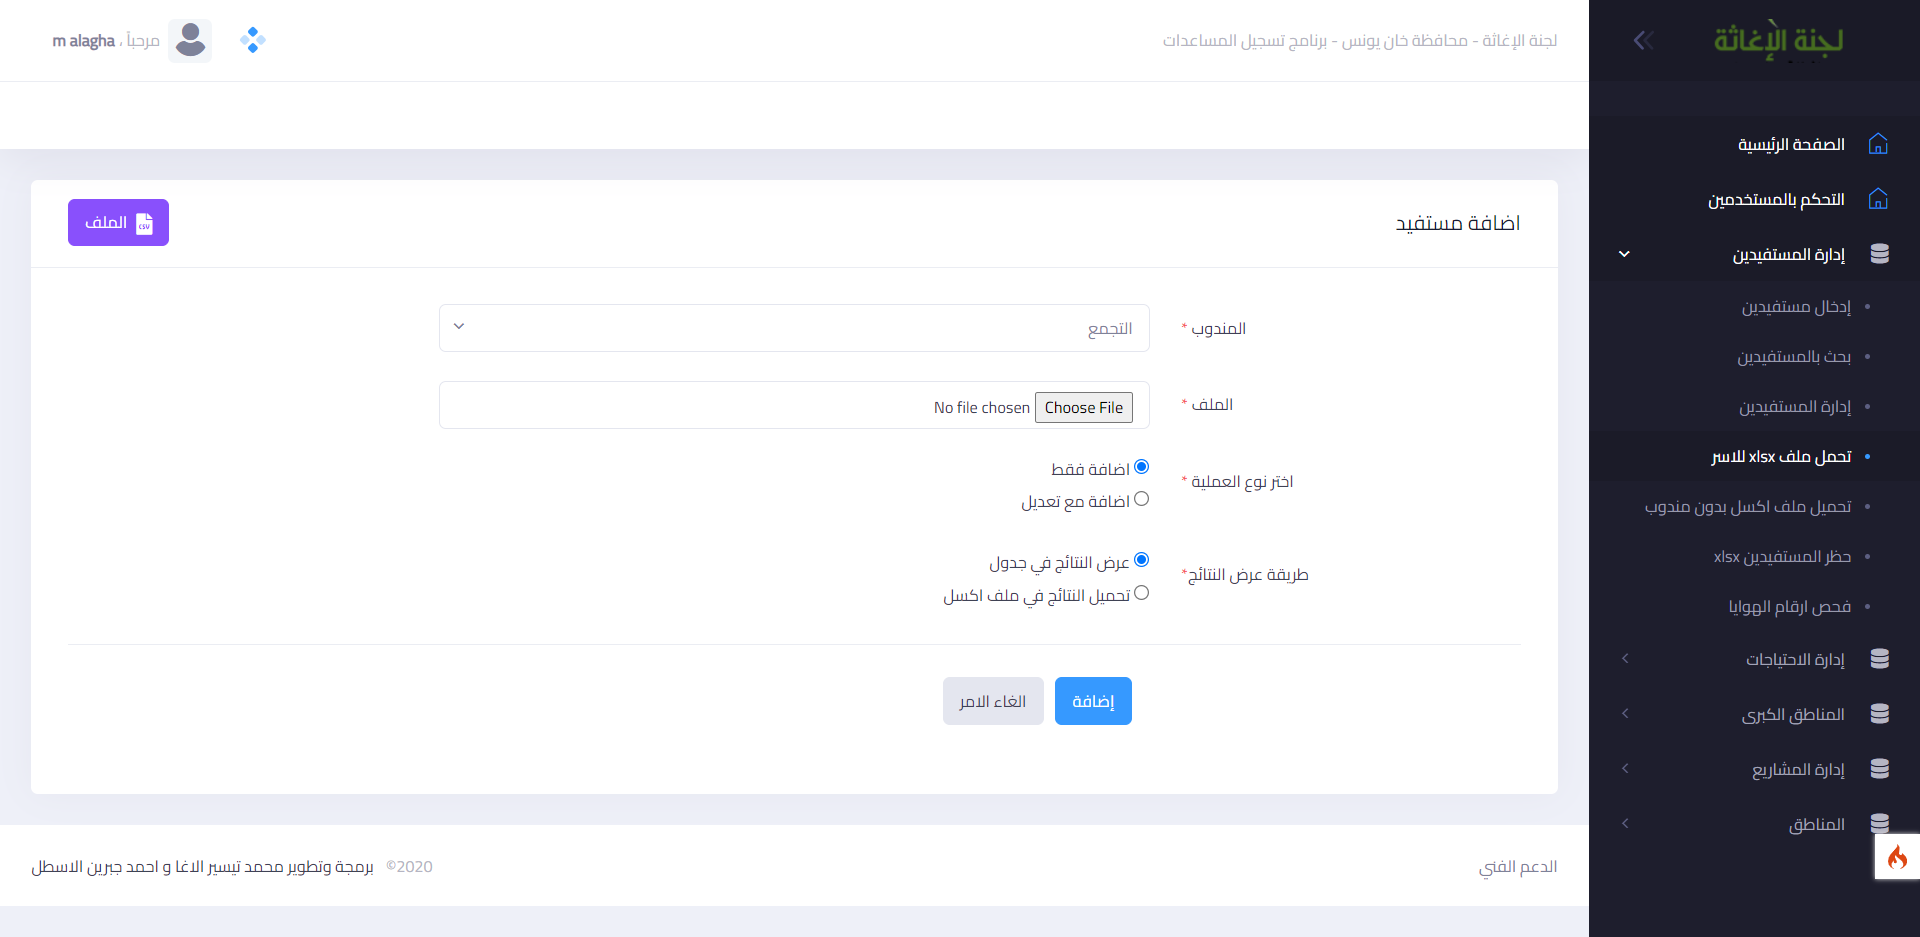Screen dimensions: 1920x937
Task: Collapse the إدارة المستفيدين submenu chevron
Action: click(1624, 254)
